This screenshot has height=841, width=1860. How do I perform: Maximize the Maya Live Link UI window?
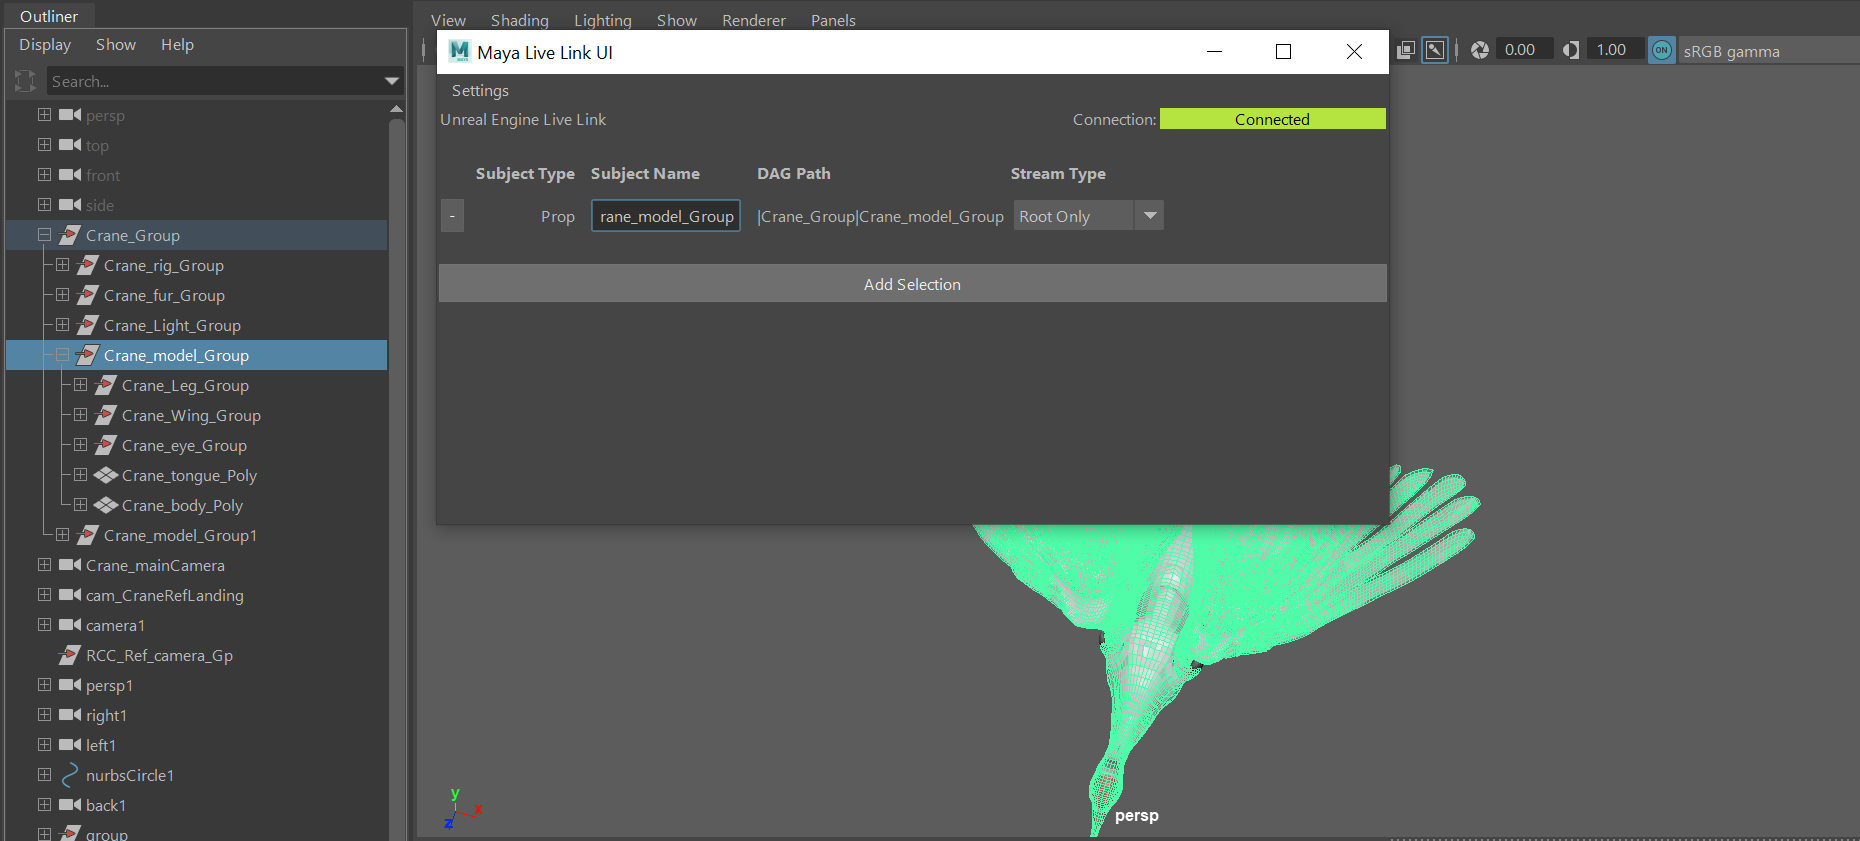click(x=1284, y=52)
